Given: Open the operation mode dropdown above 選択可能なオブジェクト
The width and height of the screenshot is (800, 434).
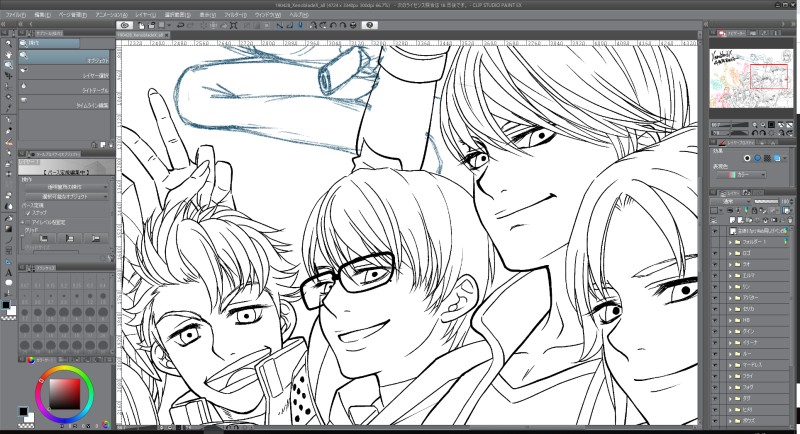Looking at the screenshot, I should click(x=67, y=187).
